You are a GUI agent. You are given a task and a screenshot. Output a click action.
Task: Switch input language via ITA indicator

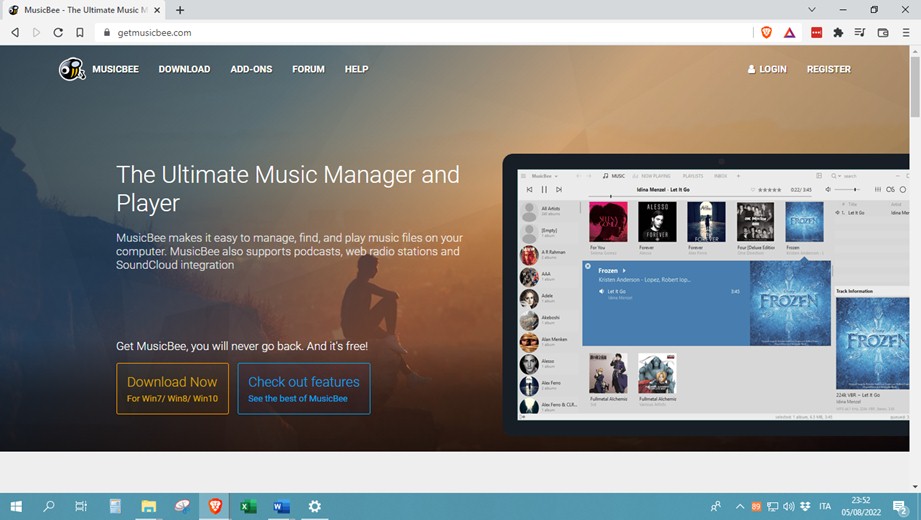tap(825, 506)
